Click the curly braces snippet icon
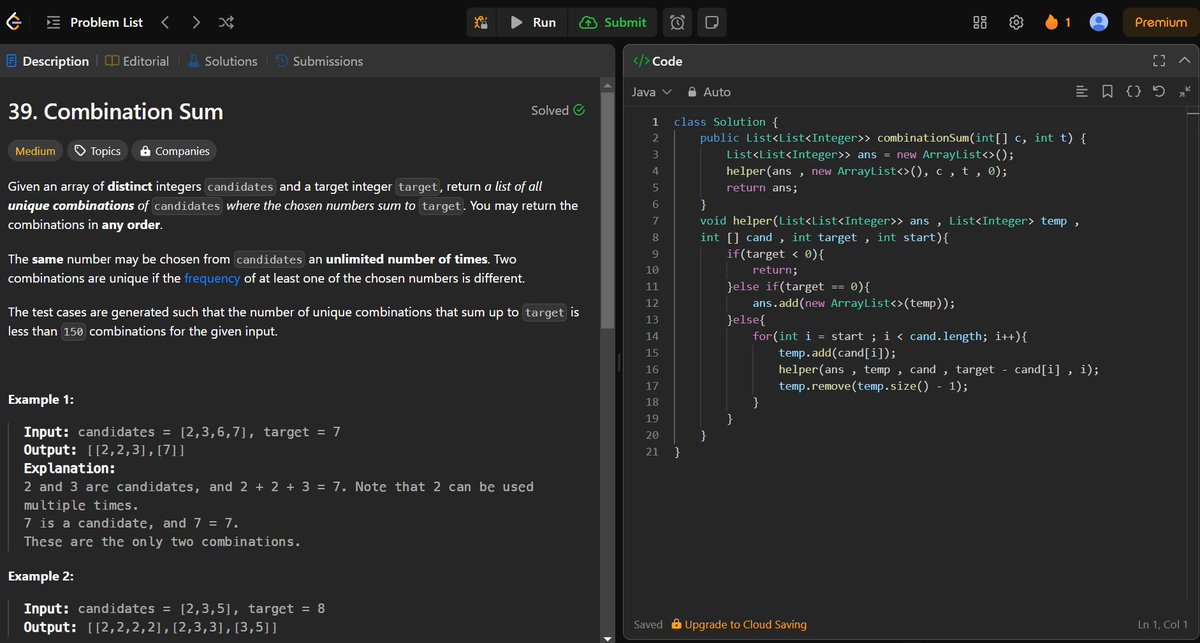The height and width of the screenshot is (643, 1200). (1133, 92)
